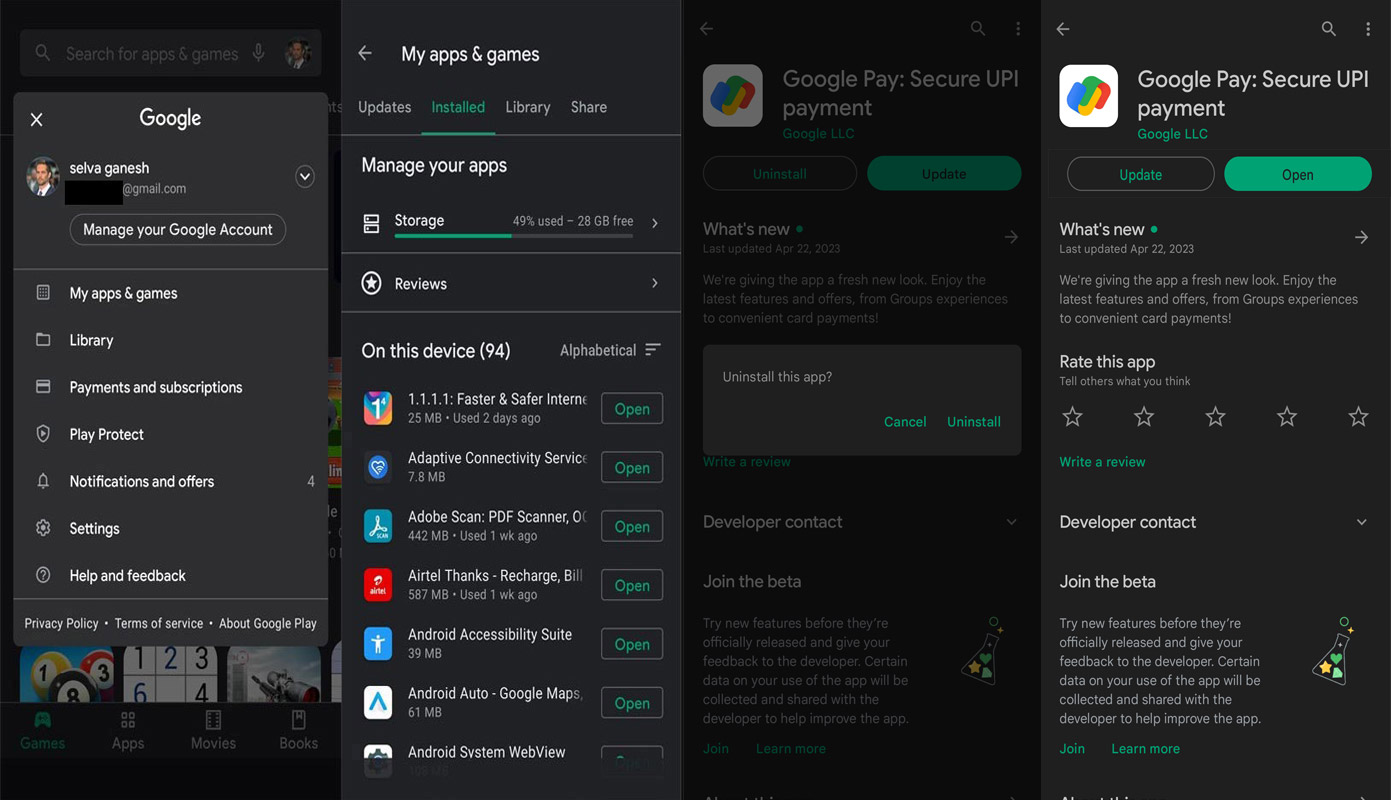Viewport: 1391px width, 800px height.
Task: Select the Share tab
Action: coord(589,107)
